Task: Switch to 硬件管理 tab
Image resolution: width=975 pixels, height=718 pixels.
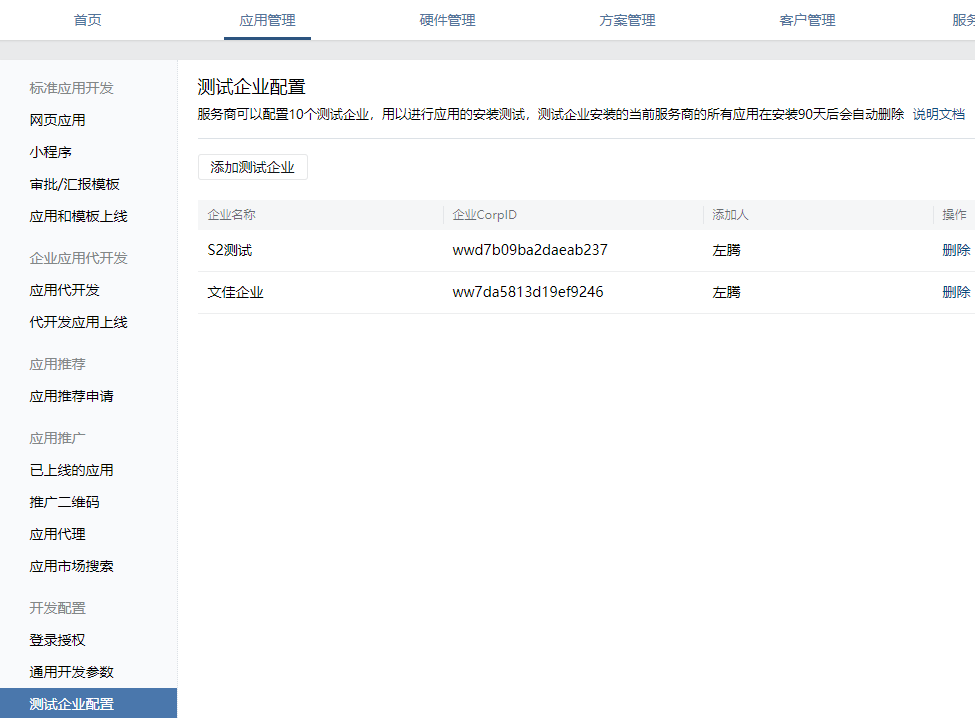Action: pos(447,20)
